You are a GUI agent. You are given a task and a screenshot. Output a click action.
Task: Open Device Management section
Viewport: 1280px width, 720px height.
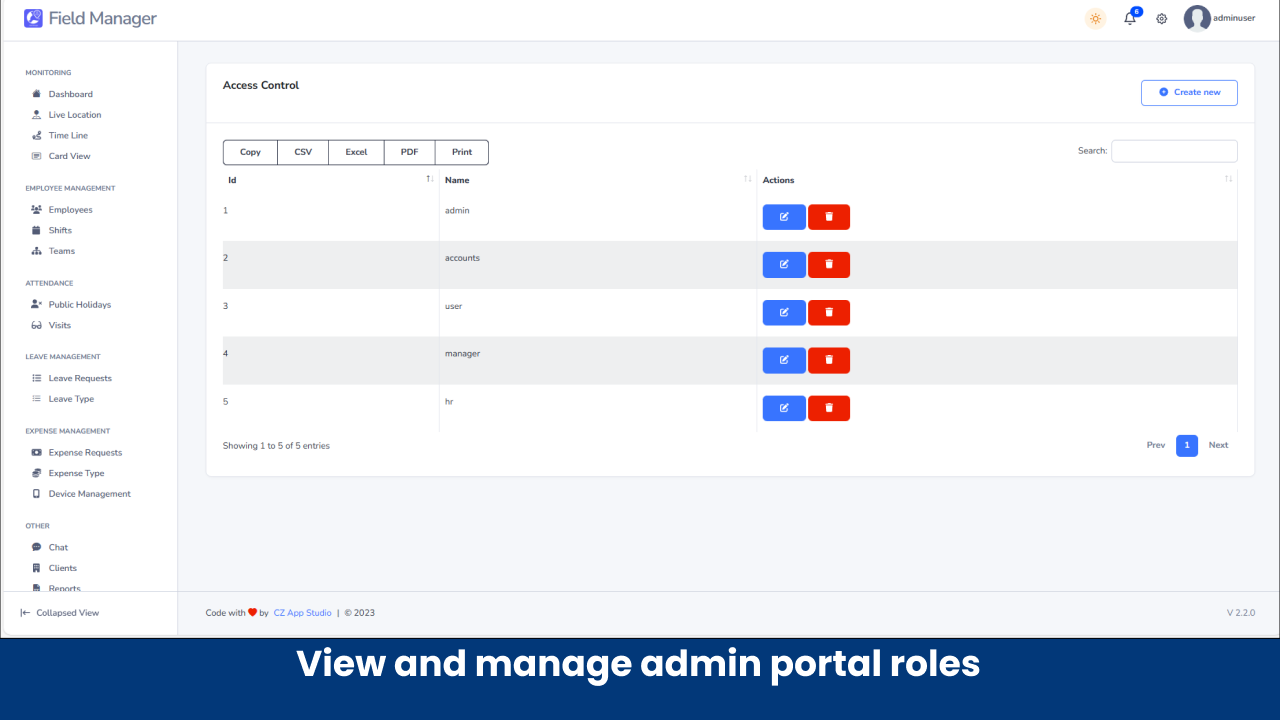[x=90, y=493]
